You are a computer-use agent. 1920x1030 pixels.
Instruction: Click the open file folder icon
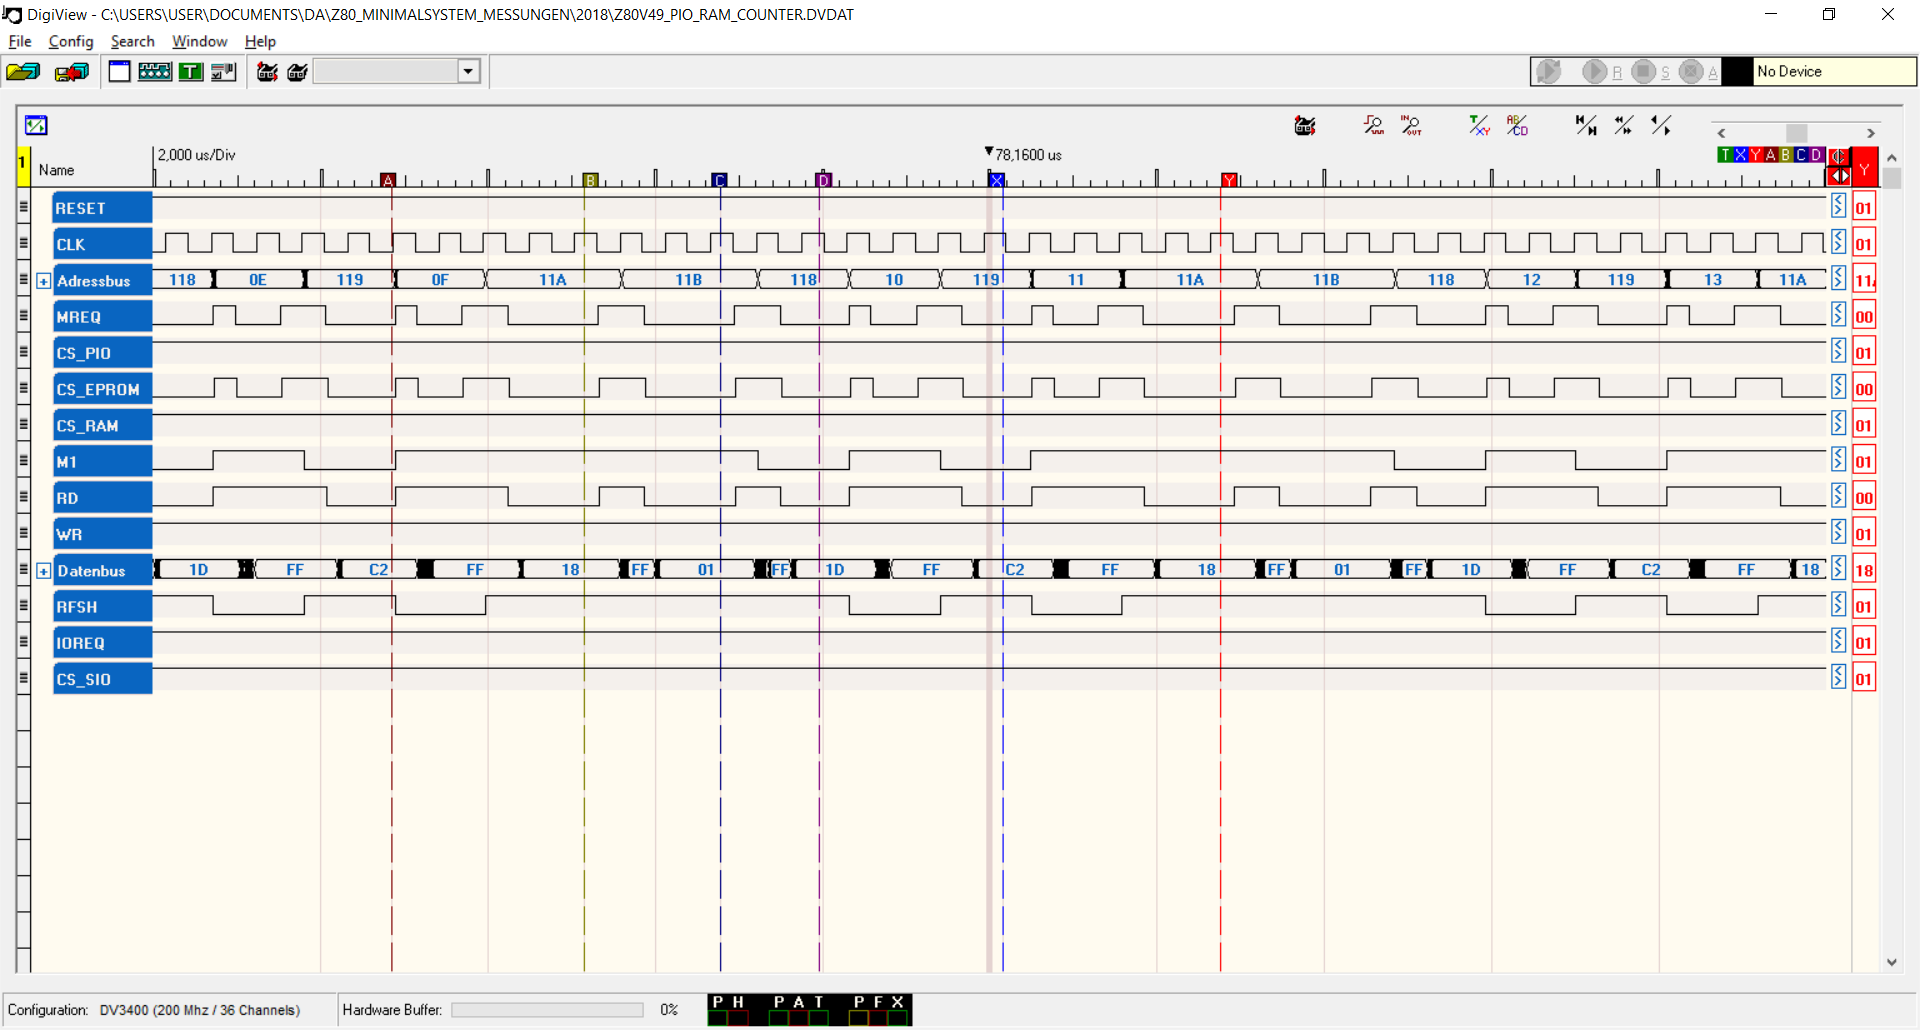coord(22,72)
